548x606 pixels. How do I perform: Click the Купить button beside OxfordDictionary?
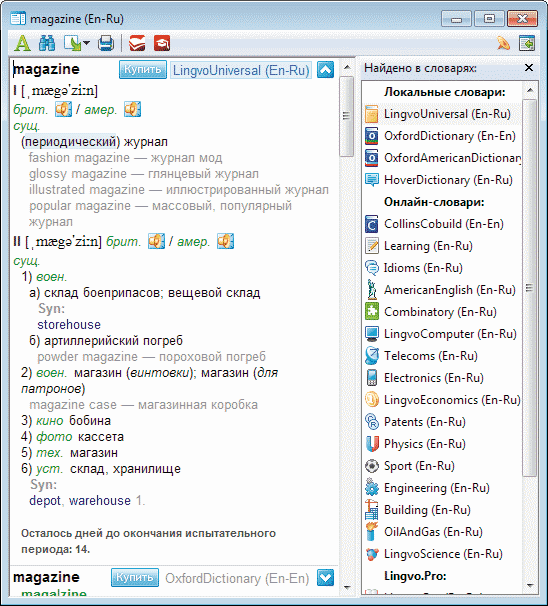[134, 577]
